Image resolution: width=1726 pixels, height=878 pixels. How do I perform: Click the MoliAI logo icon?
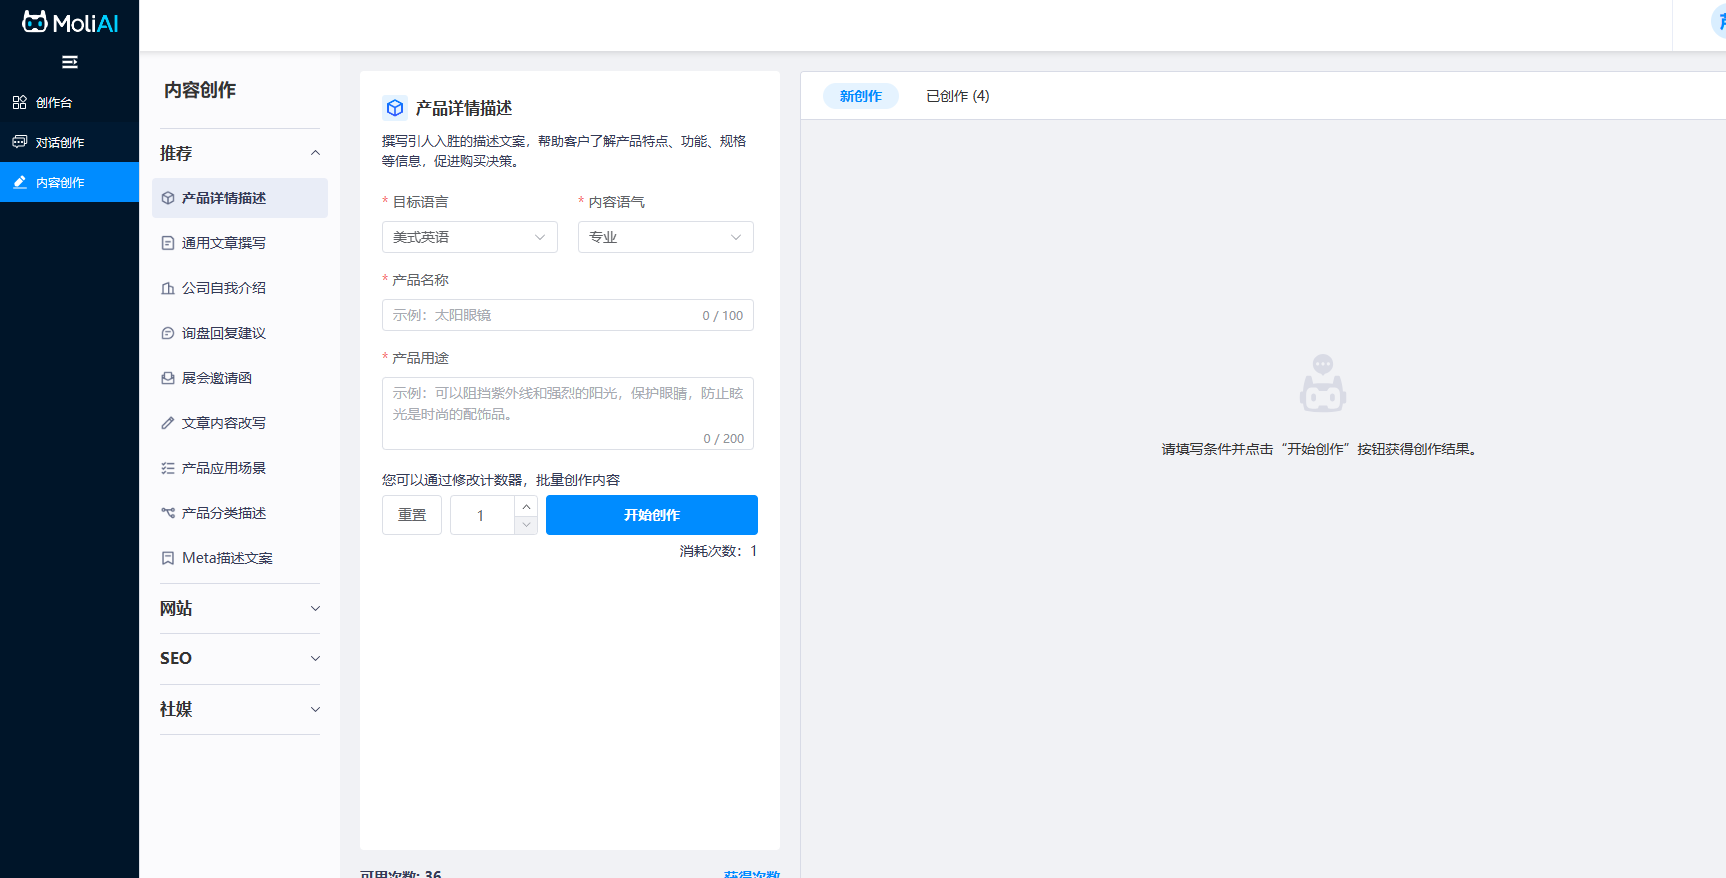click(35, 22)
